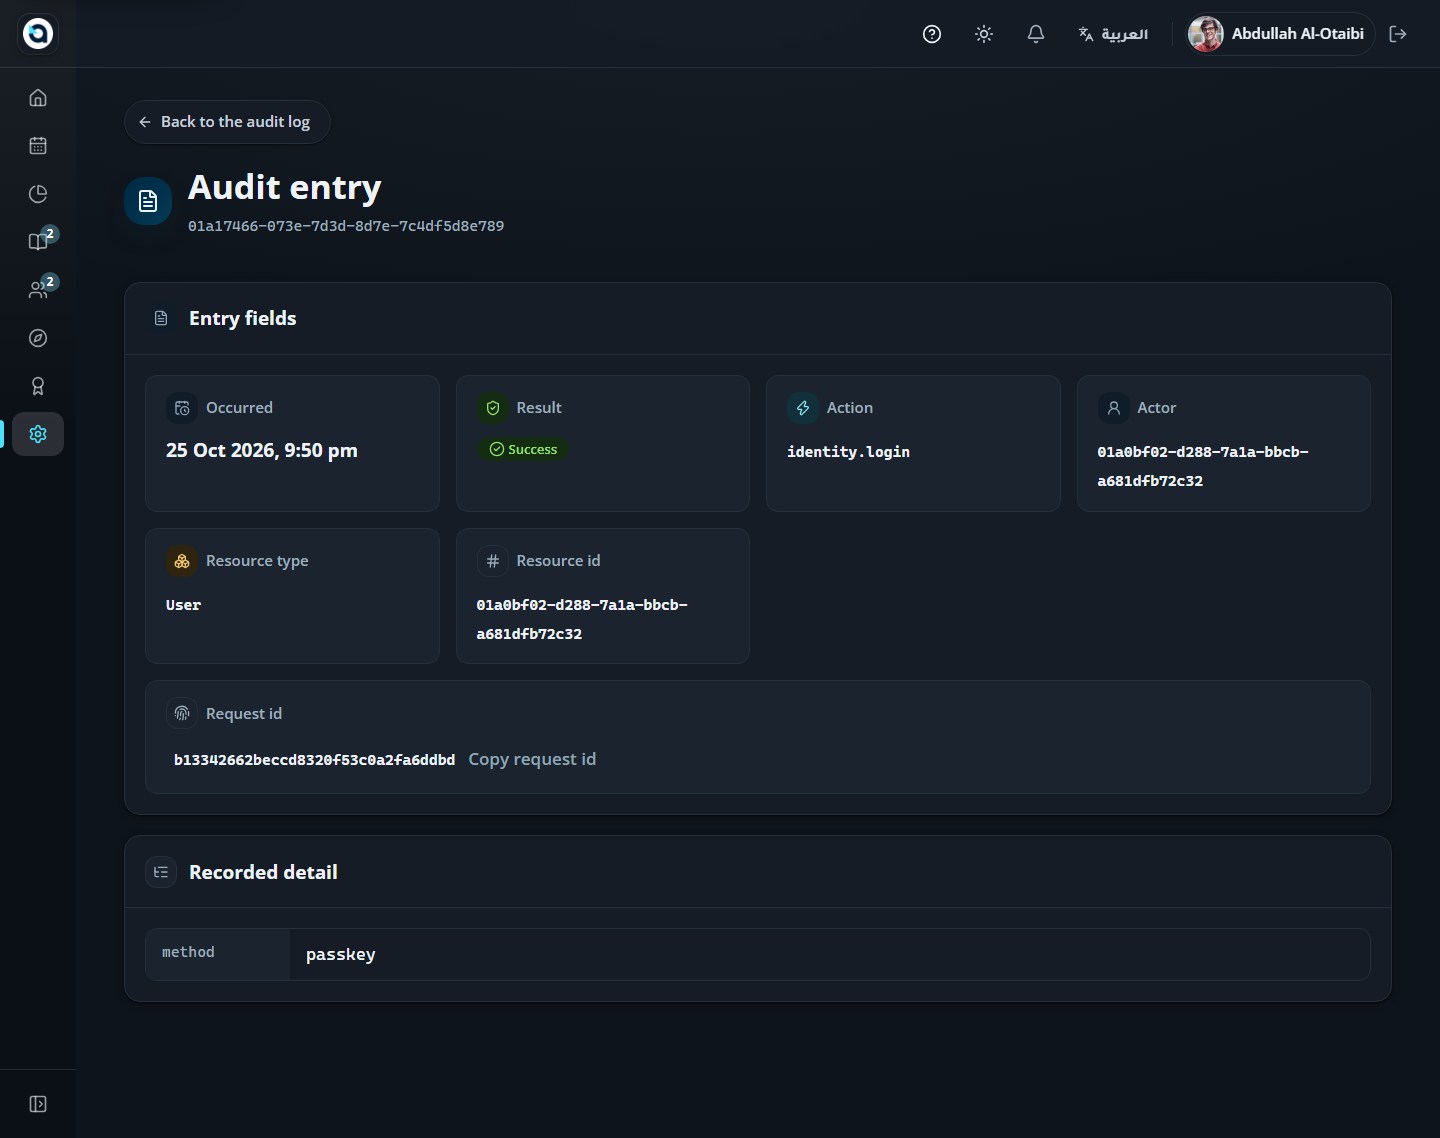Click the request id hash value
Screen dimensions: 1440x1138
pos(314,760)
